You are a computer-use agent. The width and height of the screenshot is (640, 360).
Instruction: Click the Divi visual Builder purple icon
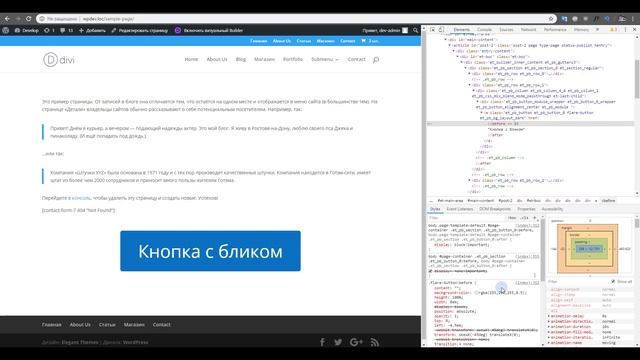click(178, 30)
